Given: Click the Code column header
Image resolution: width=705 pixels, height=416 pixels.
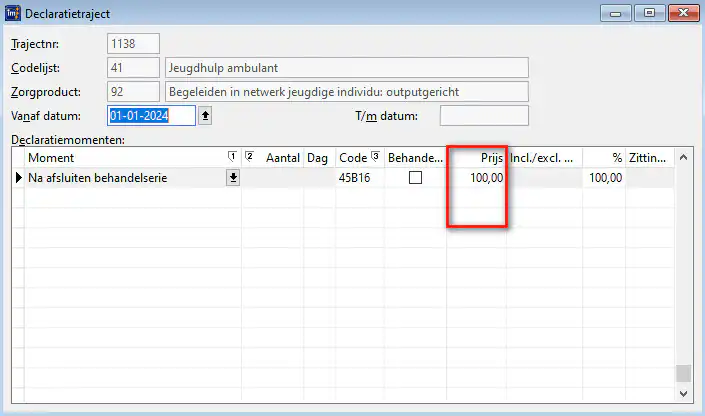Looking at the screenshot, I should [x=353, y=158].
